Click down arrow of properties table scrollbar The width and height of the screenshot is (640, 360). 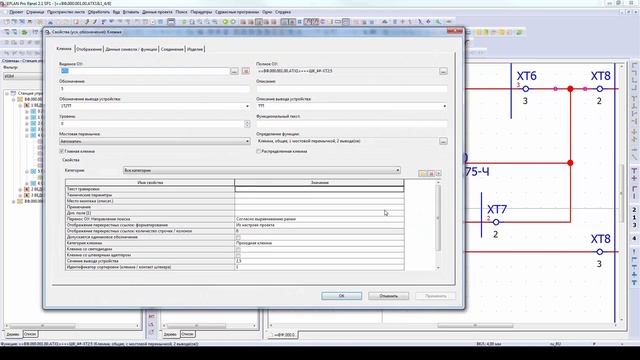(x=438, y=268)
